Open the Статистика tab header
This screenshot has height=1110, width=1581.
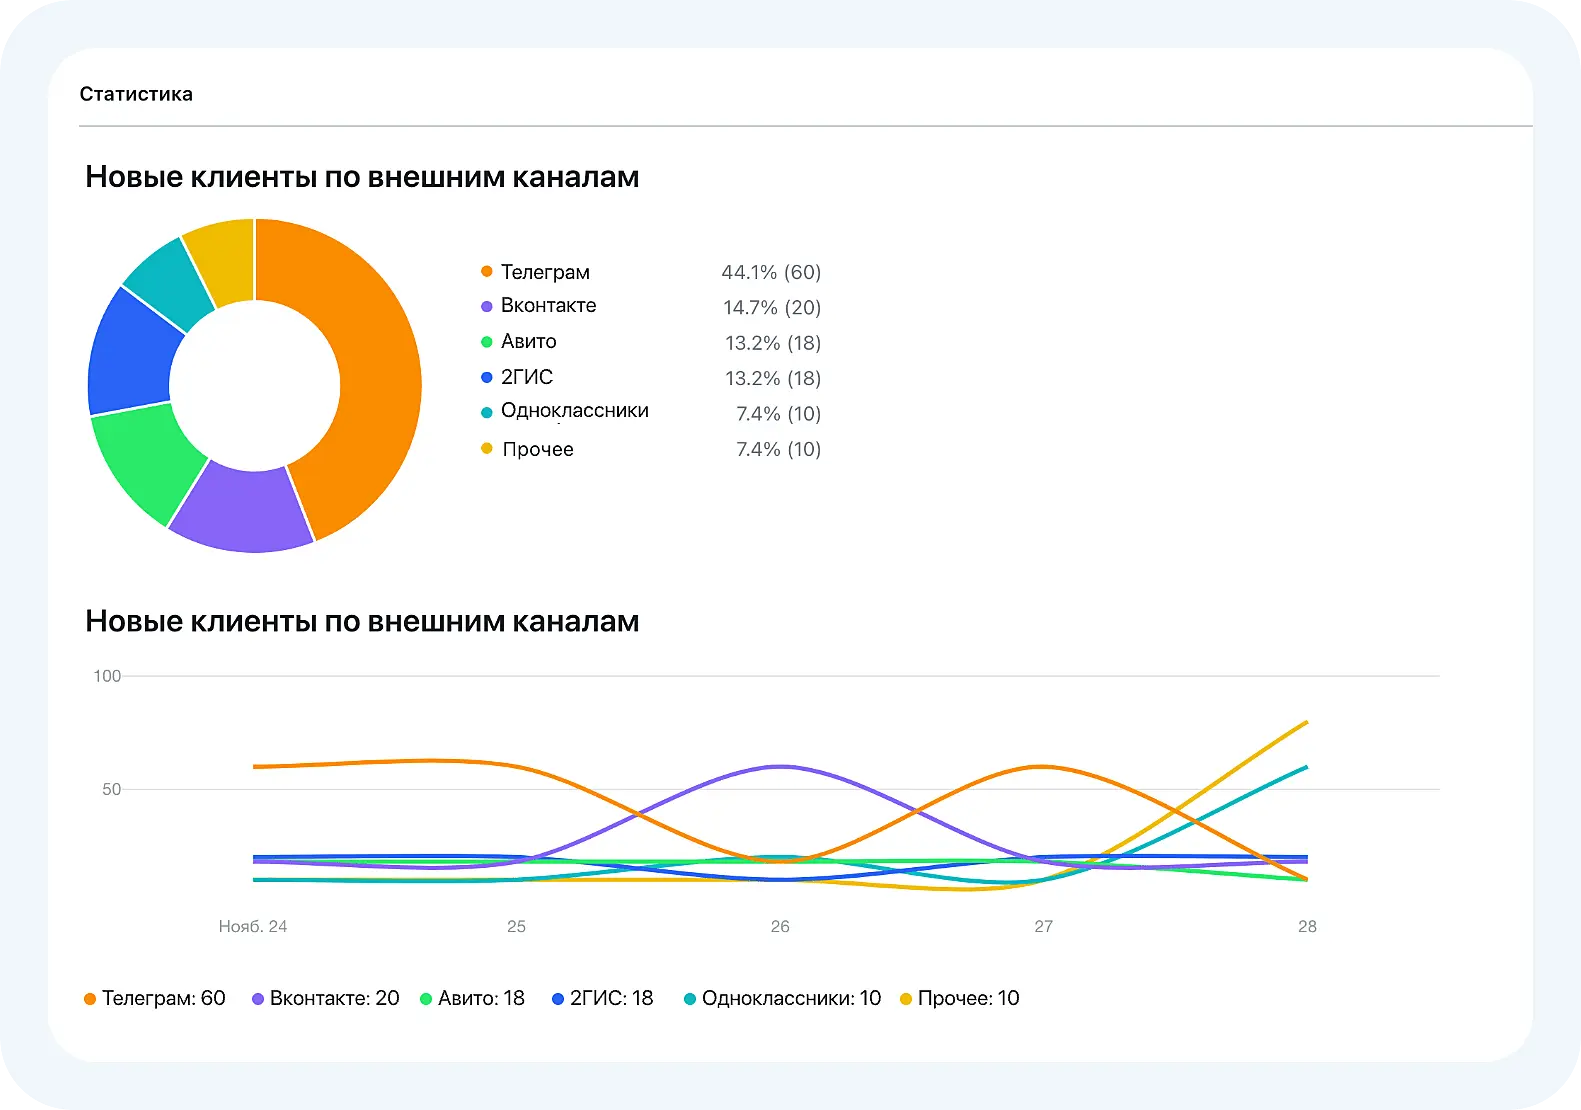click(x=136, y=94)
